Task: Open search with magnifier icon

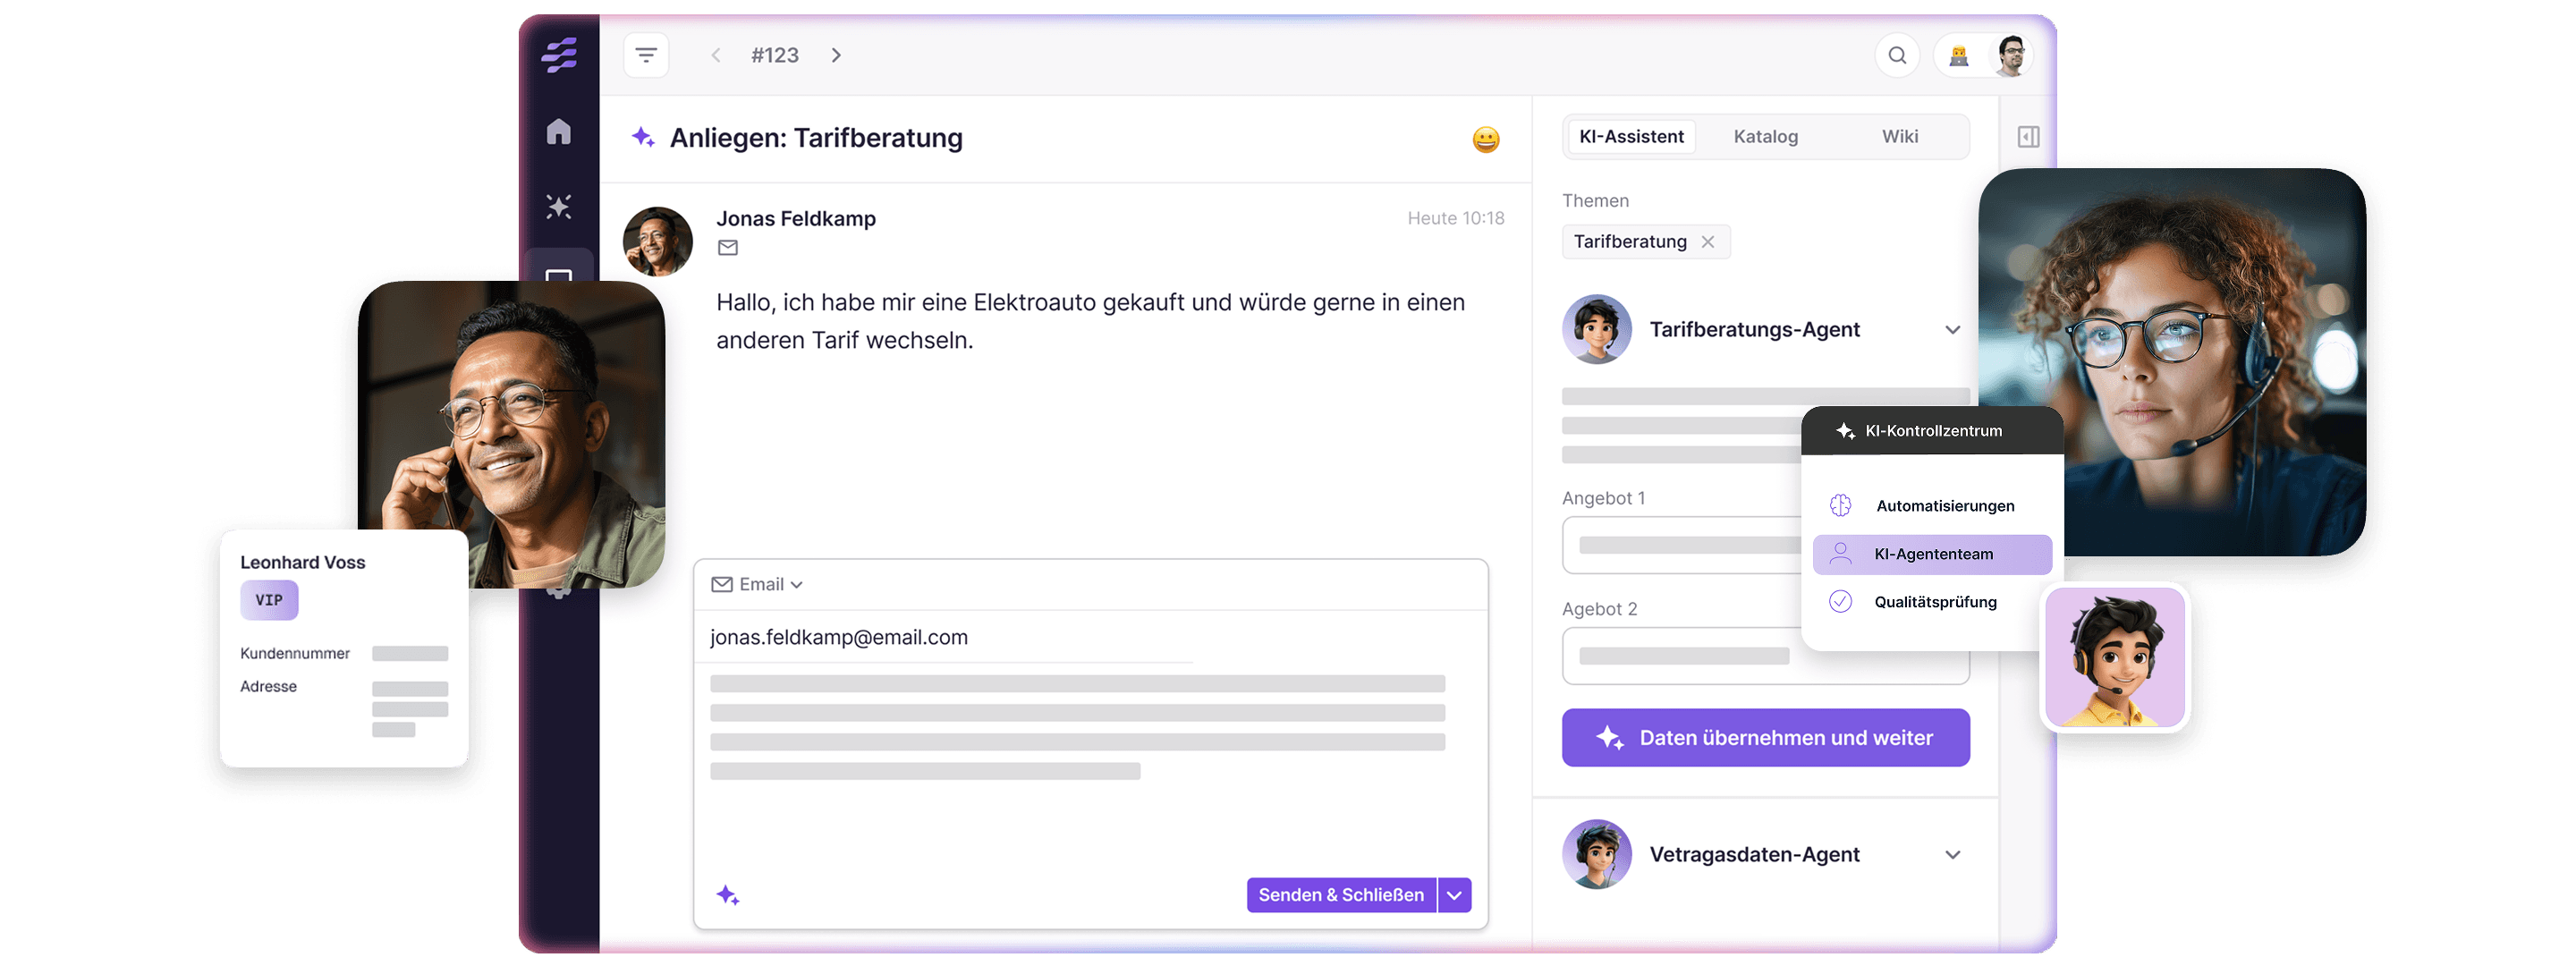Action: tap(1896, 55)
